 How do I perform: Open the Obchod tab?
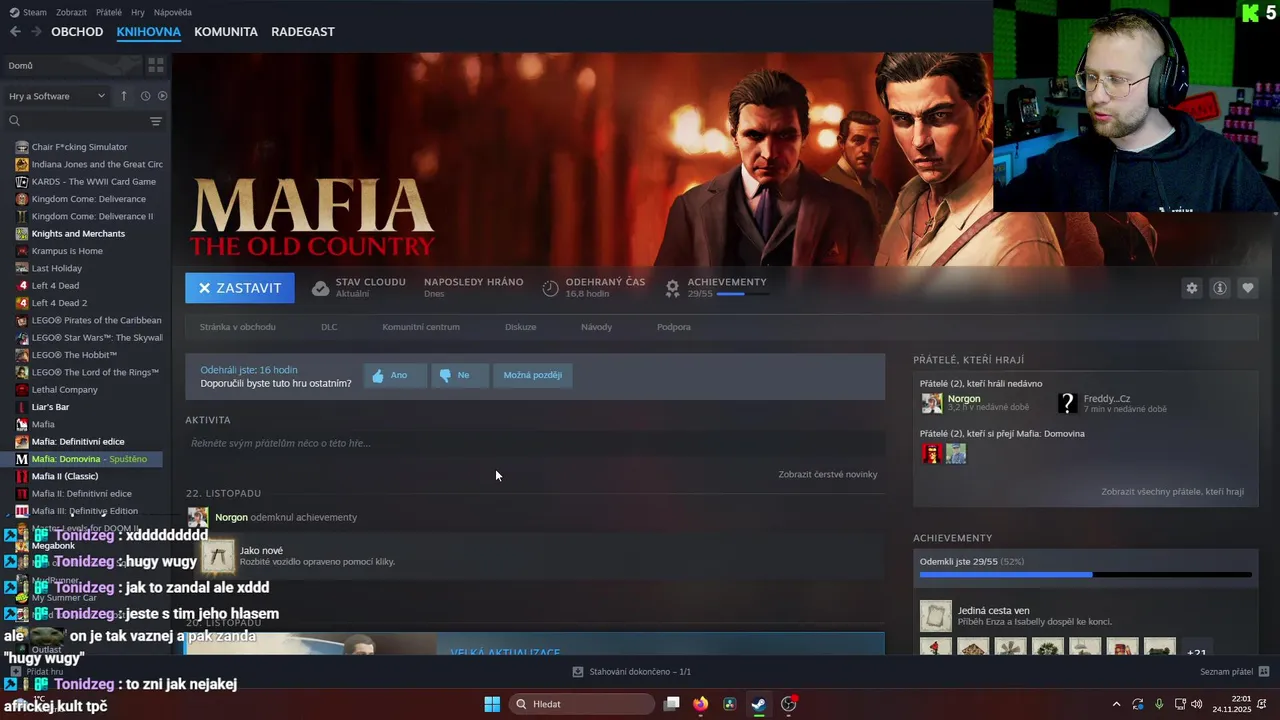tap(77, 32)
